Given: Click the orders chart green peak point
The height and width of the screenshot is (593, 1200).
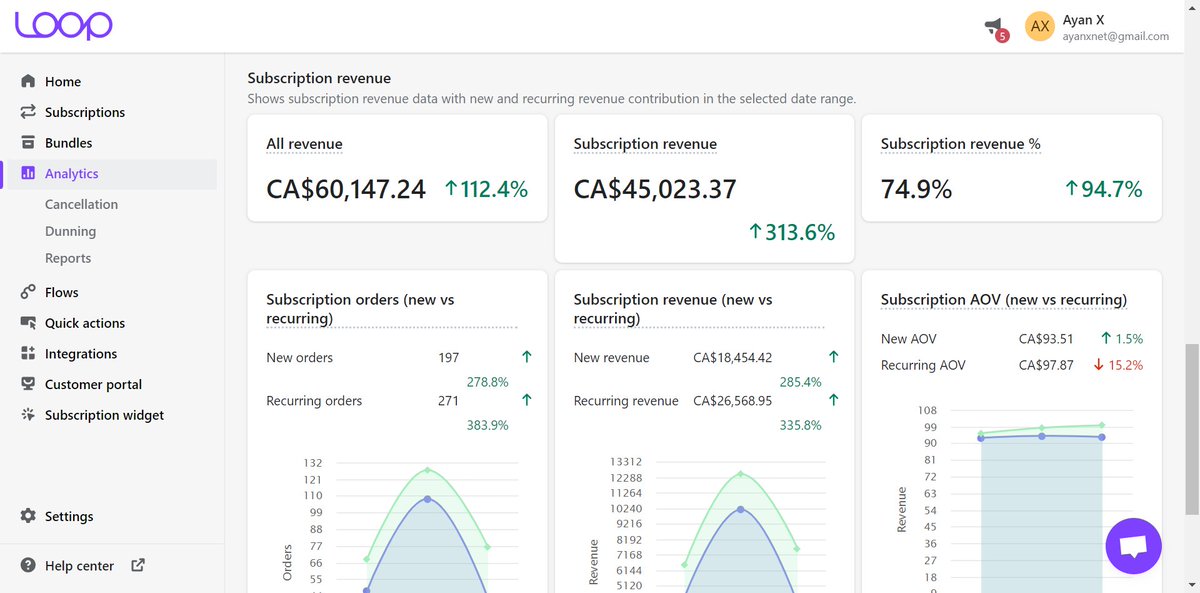Looking at the screenshot, I should point(427,469).
